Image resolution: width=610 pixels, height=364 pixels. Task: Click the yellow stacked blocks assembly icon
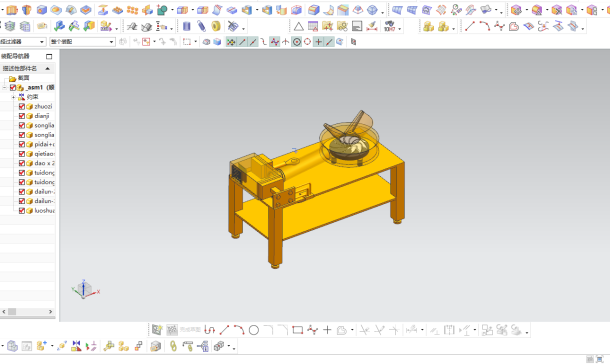click(x=428, y=26)
